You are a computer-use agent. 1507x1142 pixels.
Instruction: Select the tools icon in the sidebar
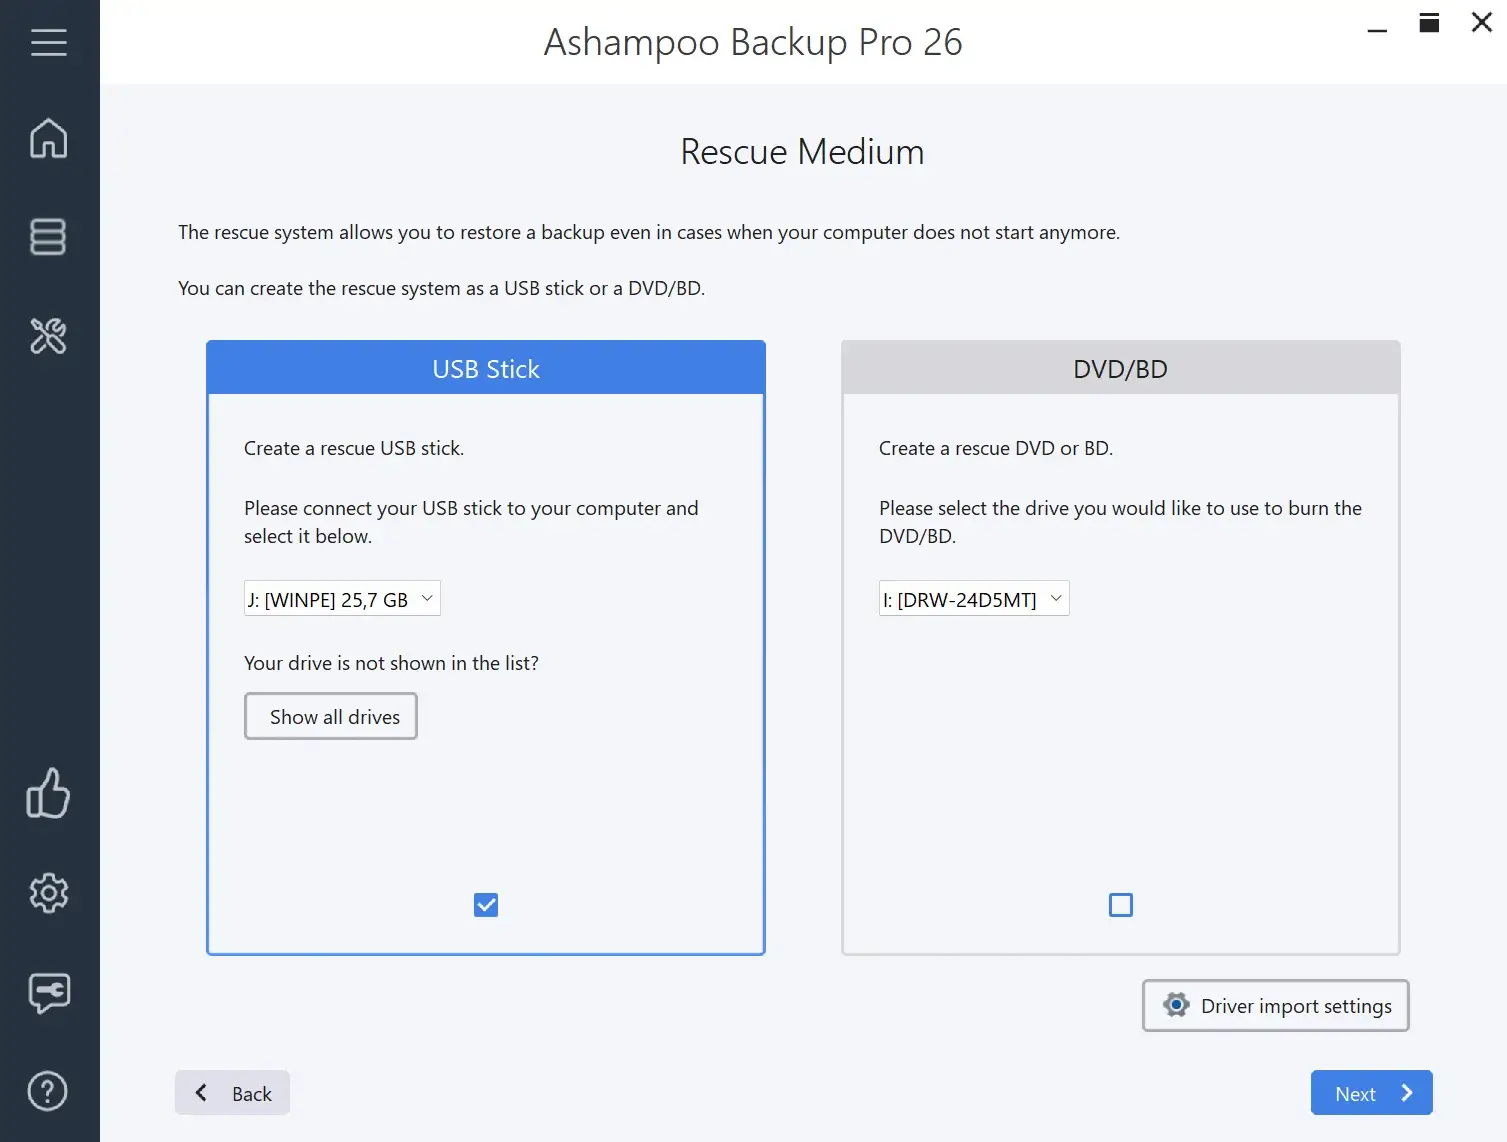point(48,337)
